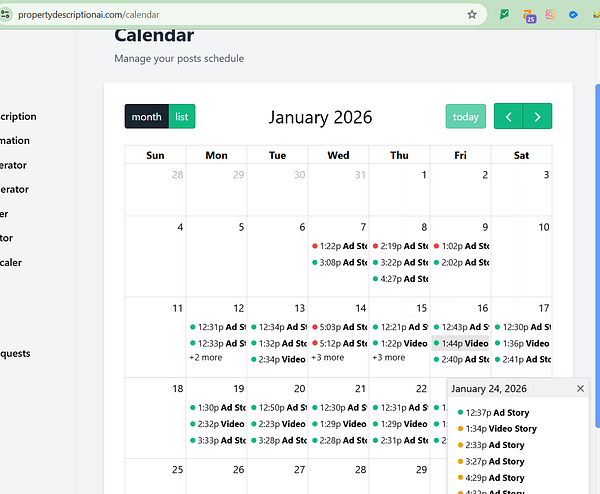Open the blue checkmark extension icon

click(x=573, y=15)
